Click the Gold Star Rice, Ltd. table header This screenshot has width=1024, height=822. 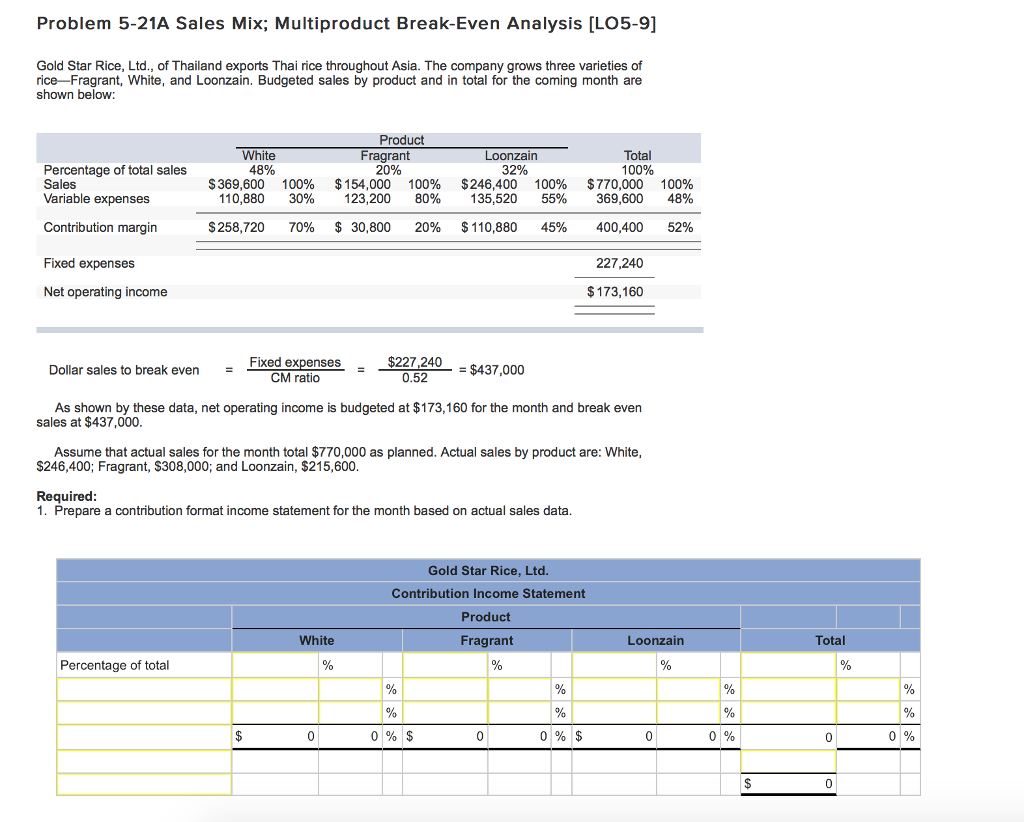tap(489, 570)
